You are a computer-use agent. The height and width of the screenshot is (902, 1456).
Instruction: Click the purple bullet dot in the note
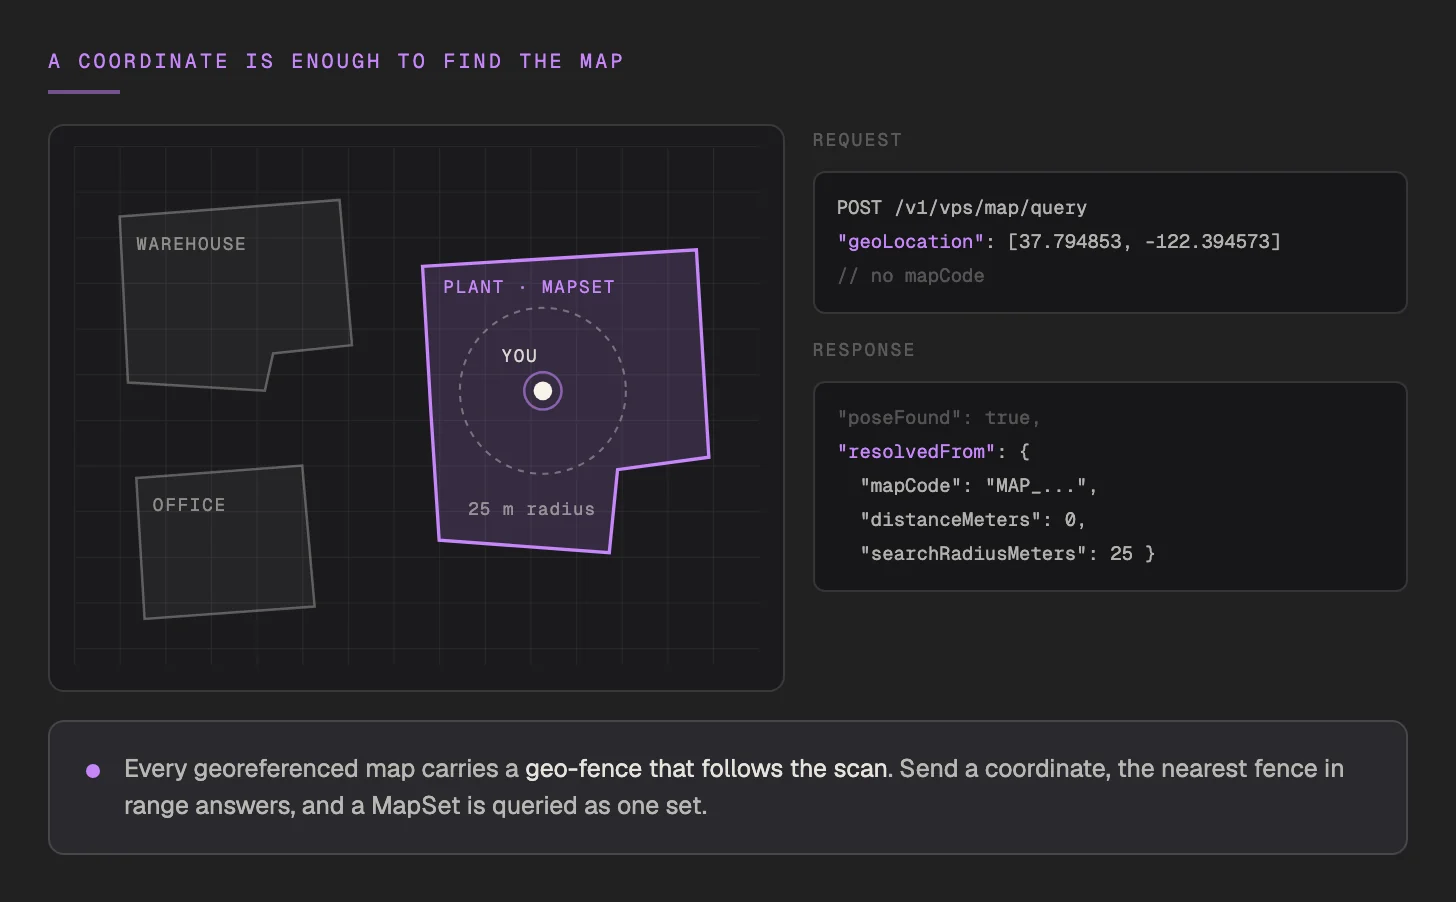[x=93, y=770]
